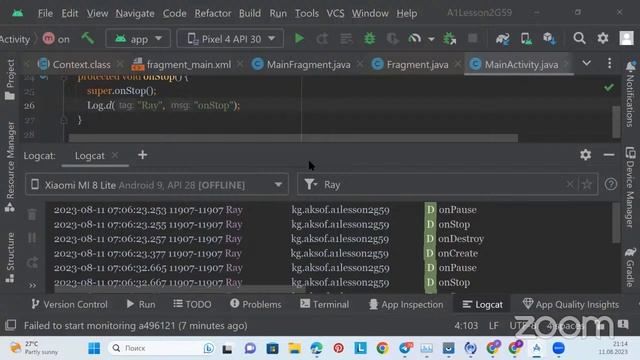The width and height of the screenshot is (640, 360).
Task: Open the TODO tool window
Action: click(x=192, y=304)
